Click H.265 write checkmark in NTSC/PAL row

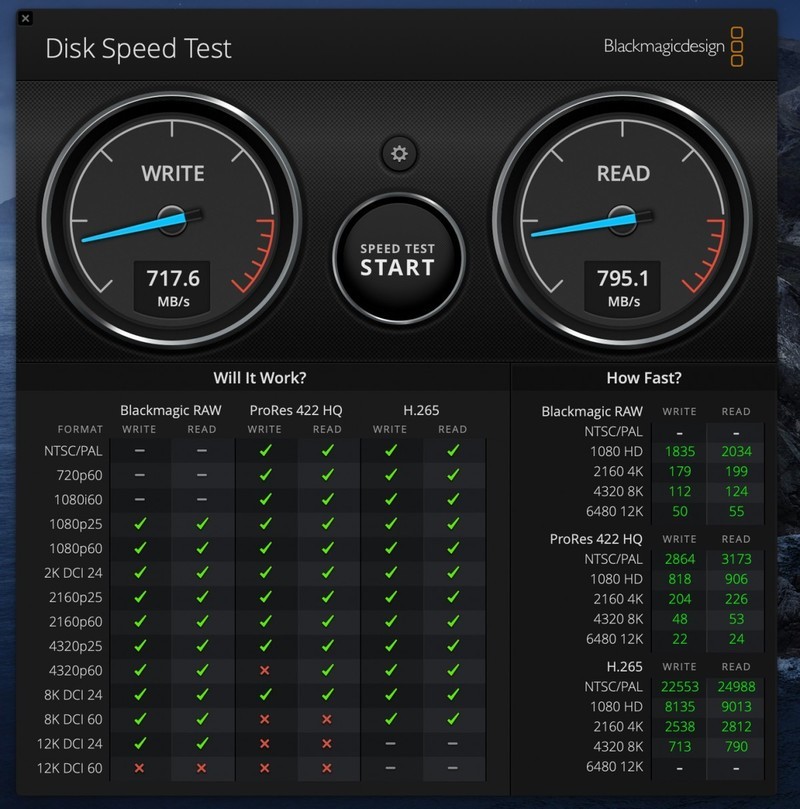coord(390,451)
